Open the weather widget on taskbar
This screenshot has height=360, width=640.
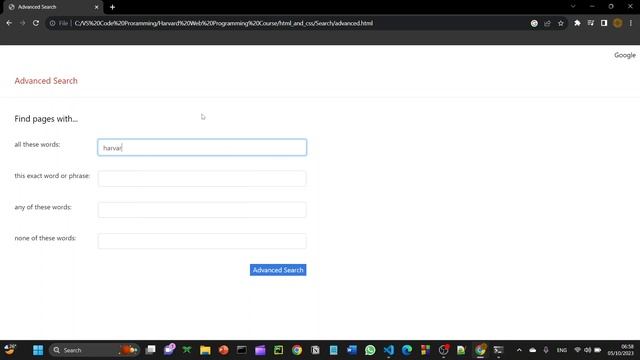(x=10, y=350)
